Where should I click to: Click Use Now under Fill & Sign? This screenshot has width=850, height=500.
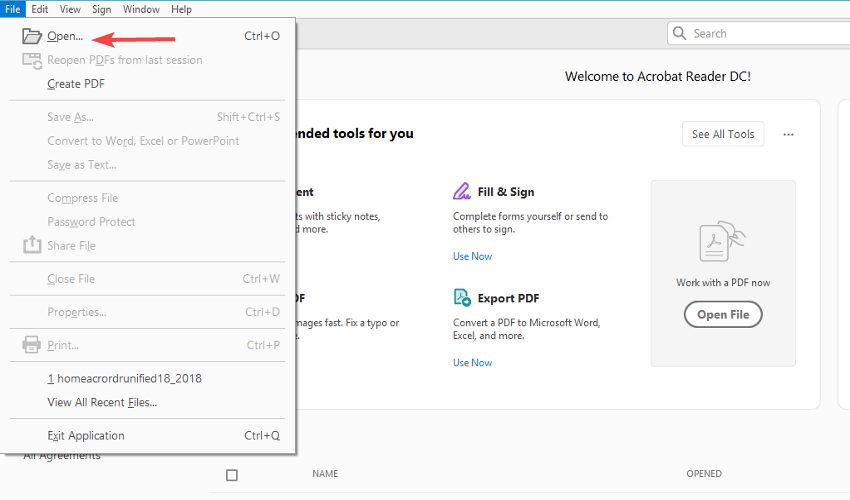(x=472, y=257)
